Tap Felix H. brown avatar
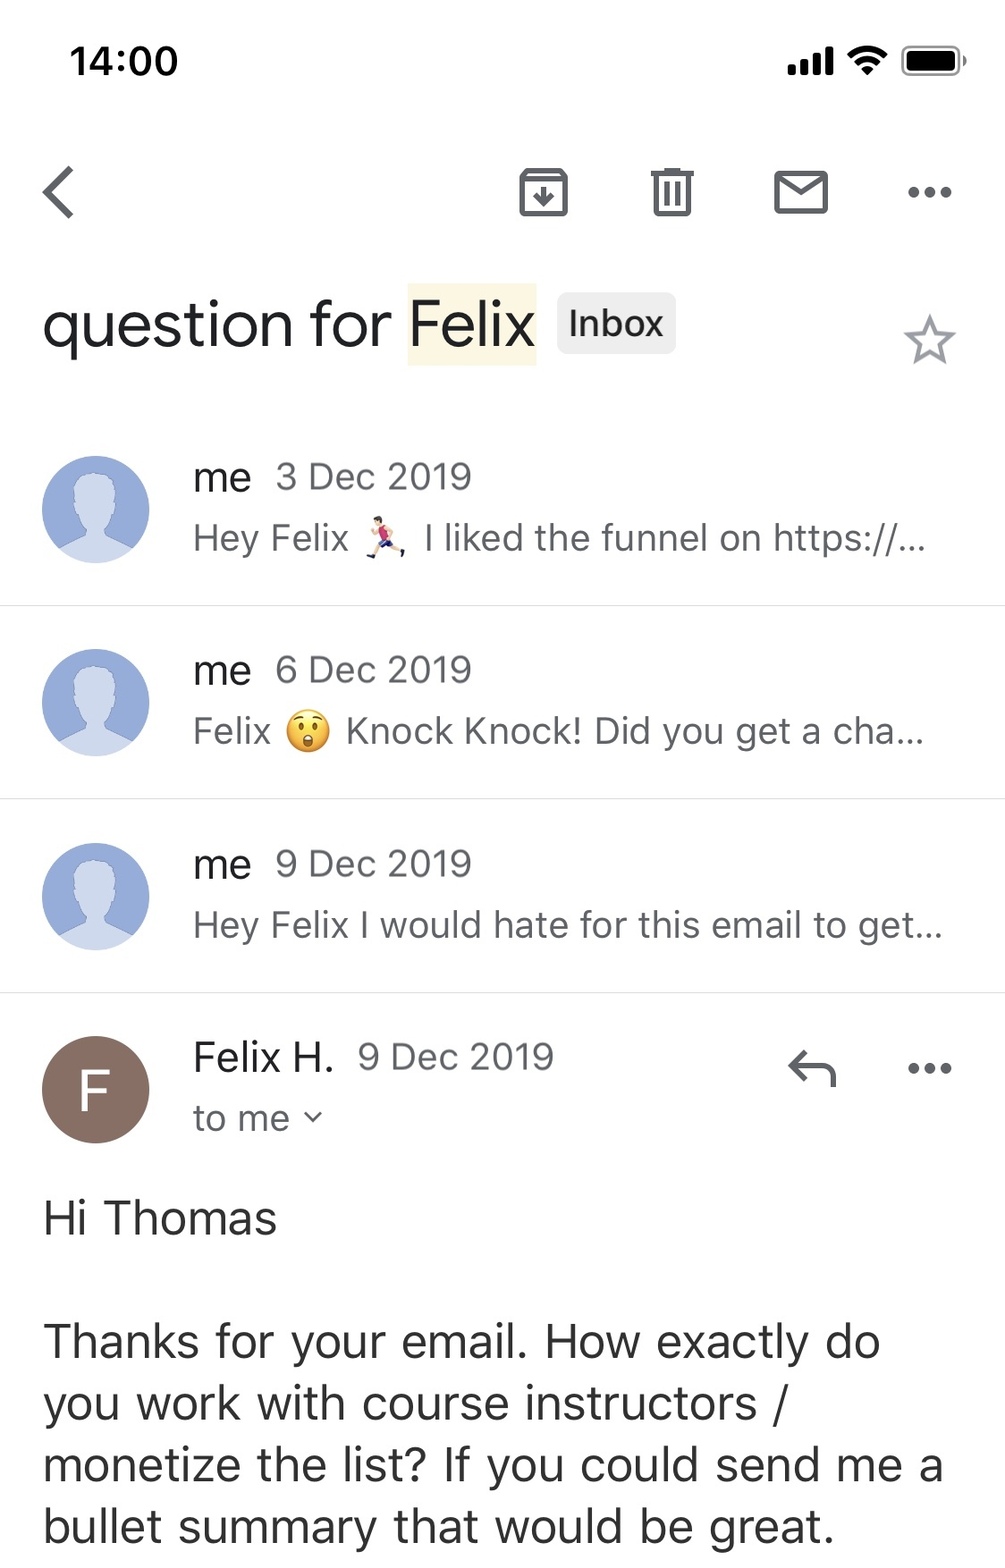1005x1568 pixels. tap(95, 1089)
